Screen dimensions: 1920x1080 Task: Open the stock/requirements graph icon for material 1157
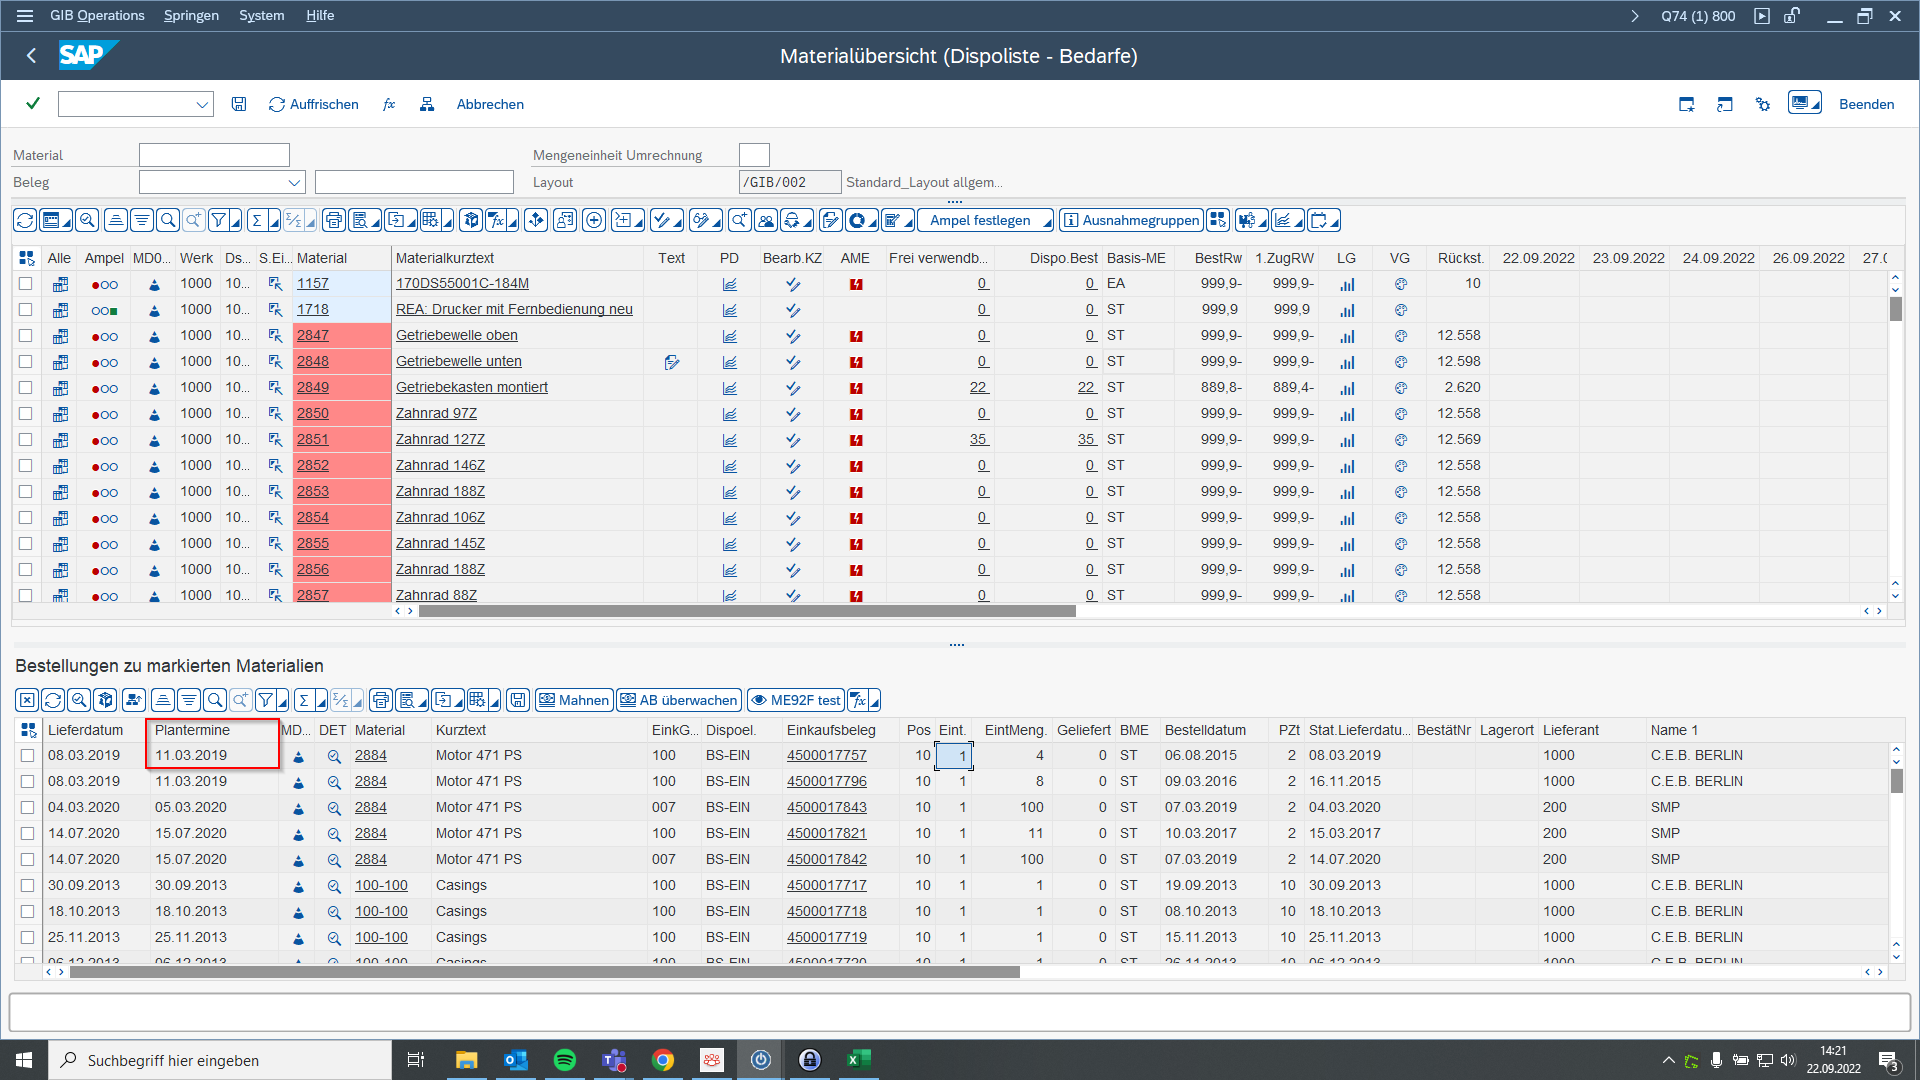(730, 284)
